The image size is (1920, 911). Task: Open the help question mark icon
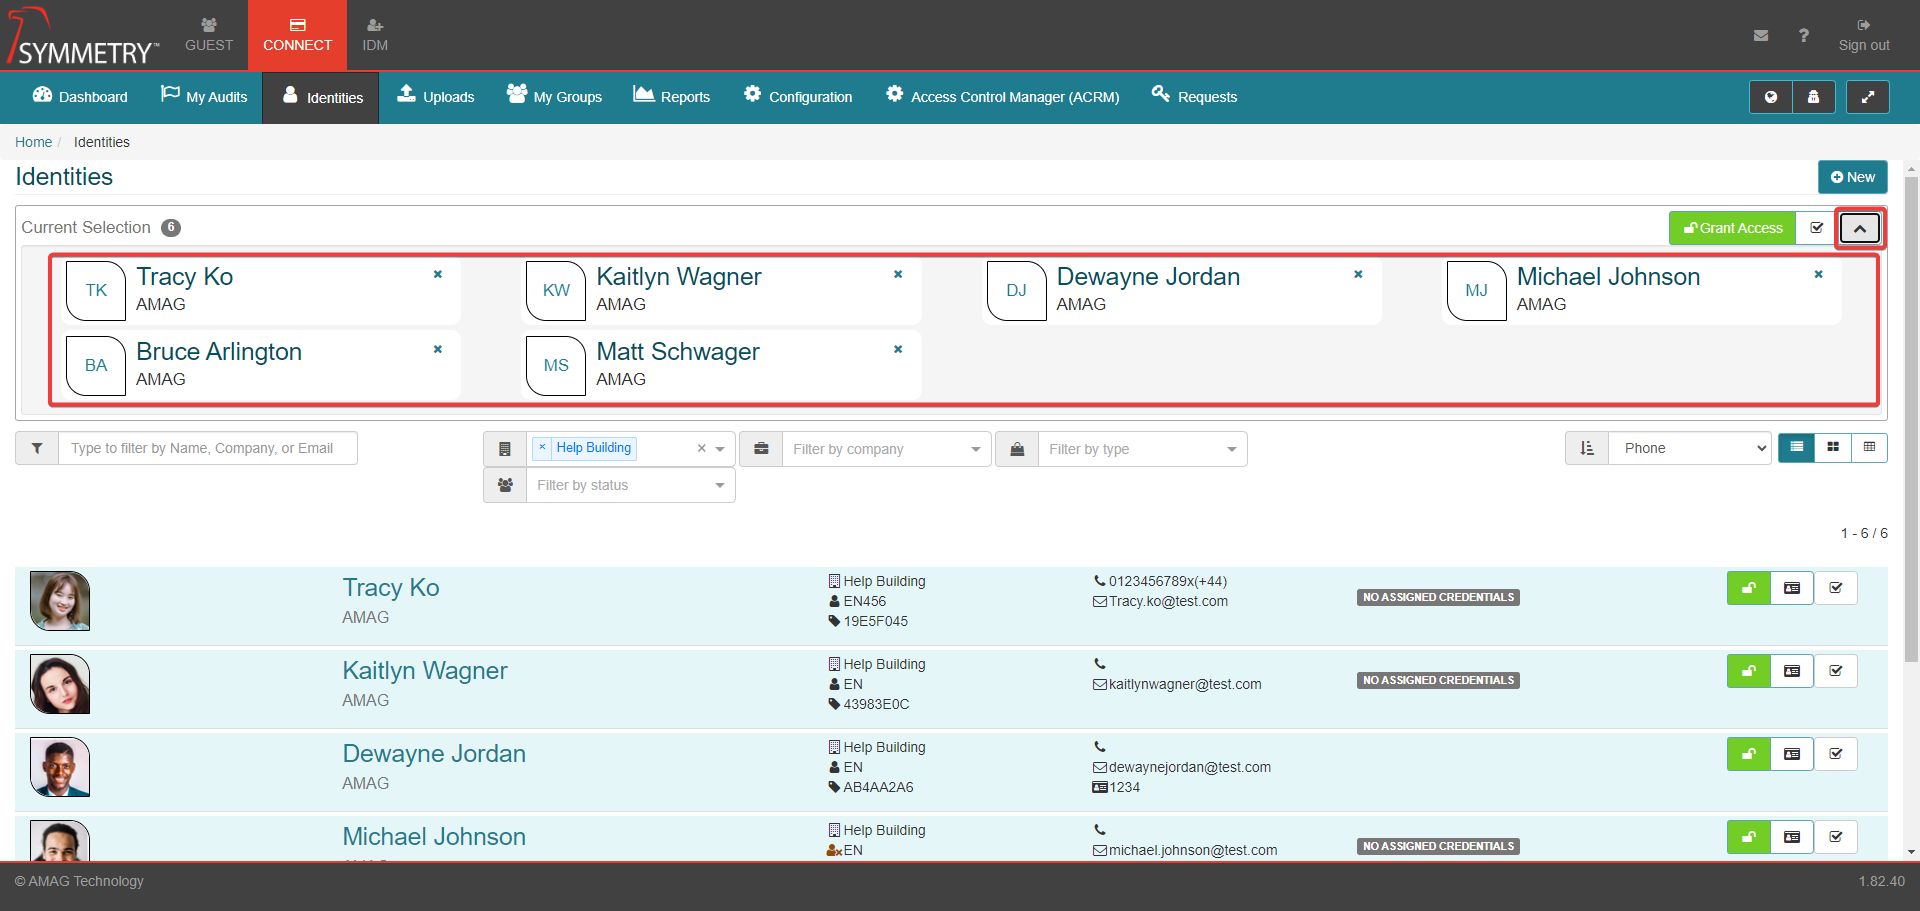pyautogui.click(x=1803, y=35)
